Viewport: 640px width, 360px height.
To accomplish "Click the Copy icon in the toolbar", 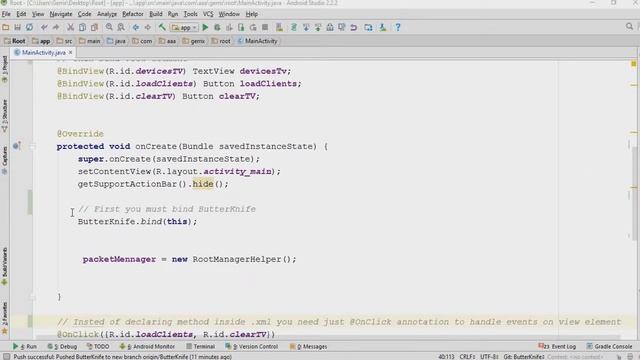I will (82, 27).
